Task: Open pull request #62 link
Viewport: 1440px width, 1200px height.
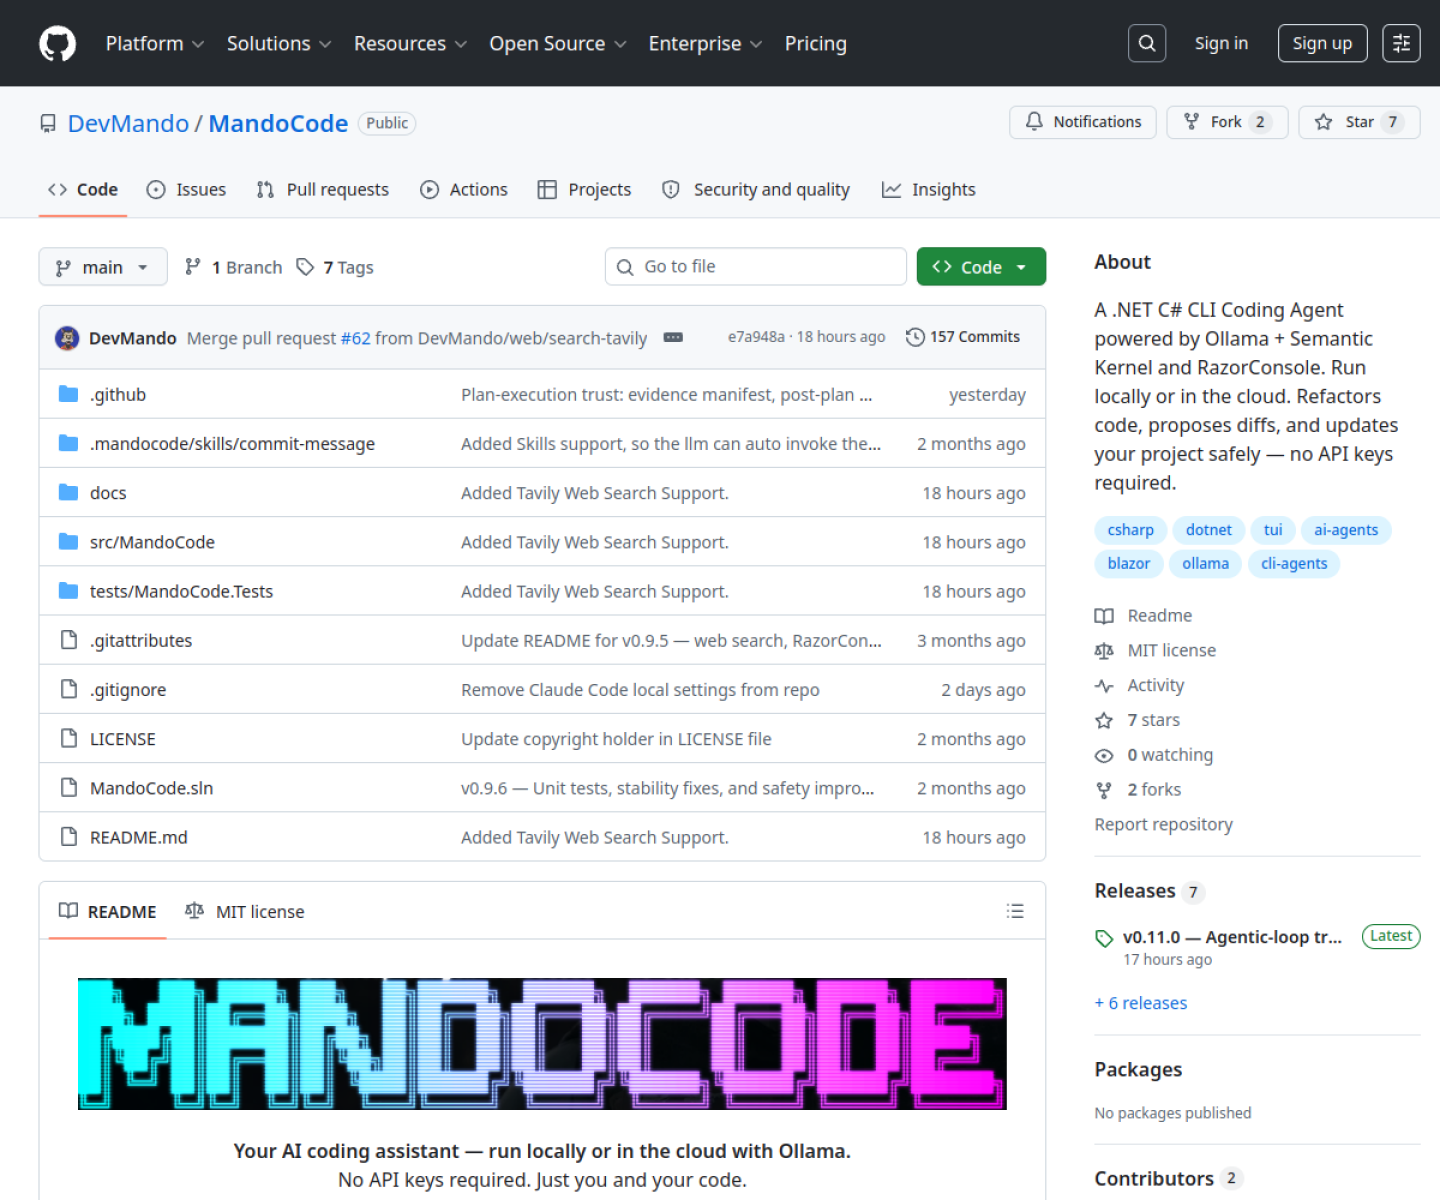Action: click(355, 338)
